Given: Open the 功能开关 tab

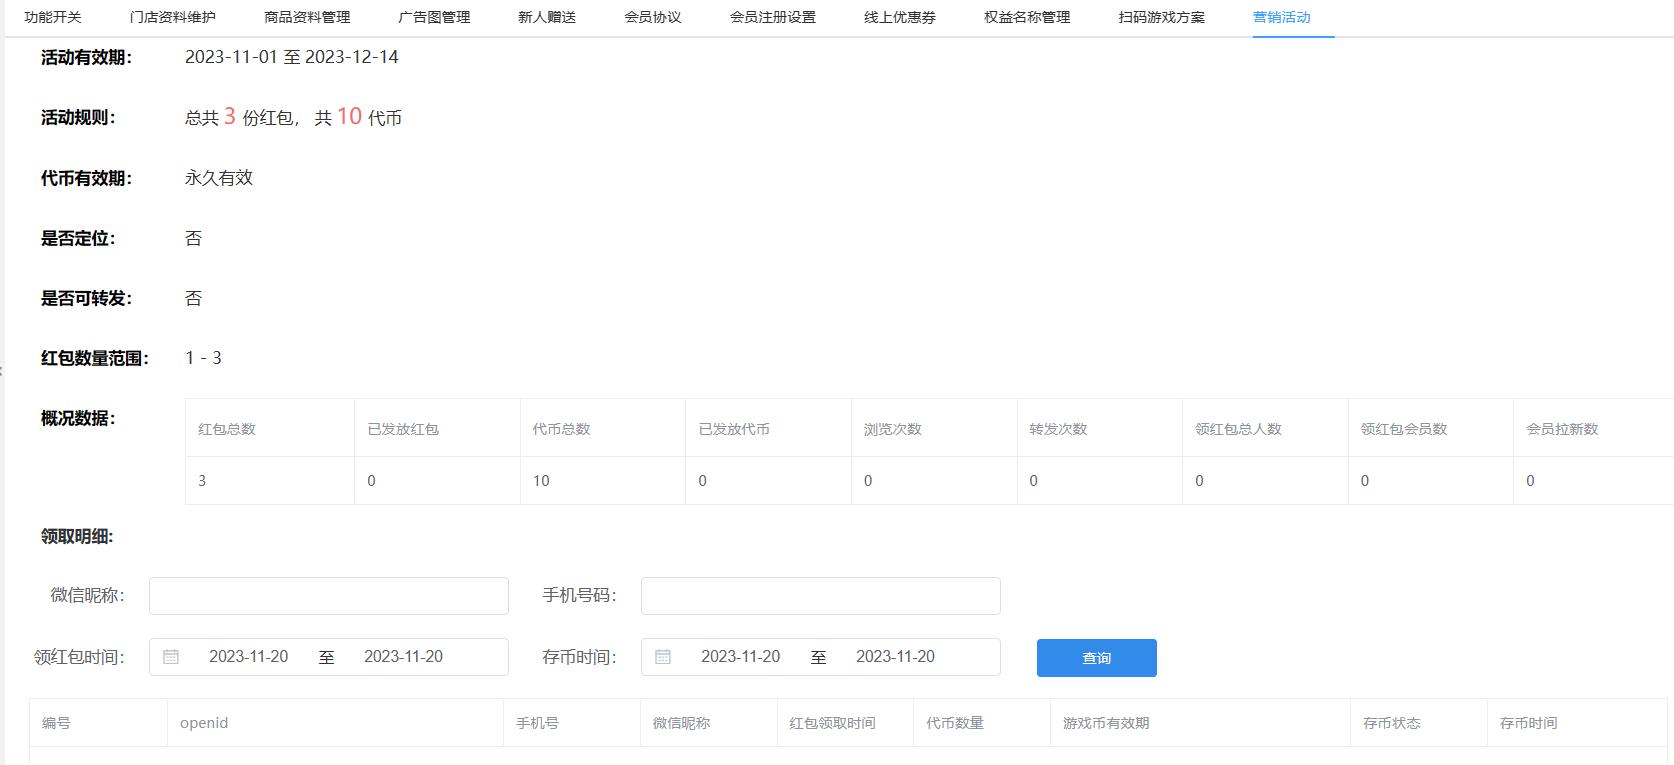Looking at the screenshot, I should pos(53,17).
